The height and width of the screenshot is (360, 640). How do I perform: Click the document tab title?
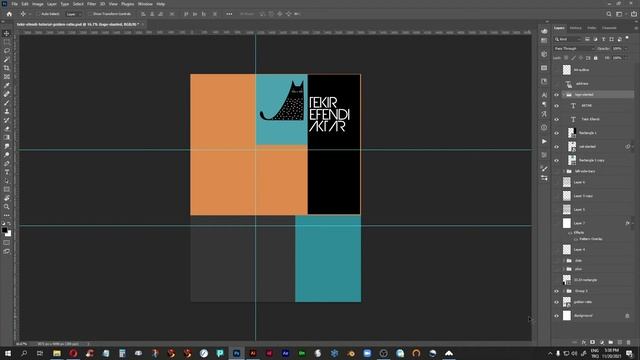[78, 24]
